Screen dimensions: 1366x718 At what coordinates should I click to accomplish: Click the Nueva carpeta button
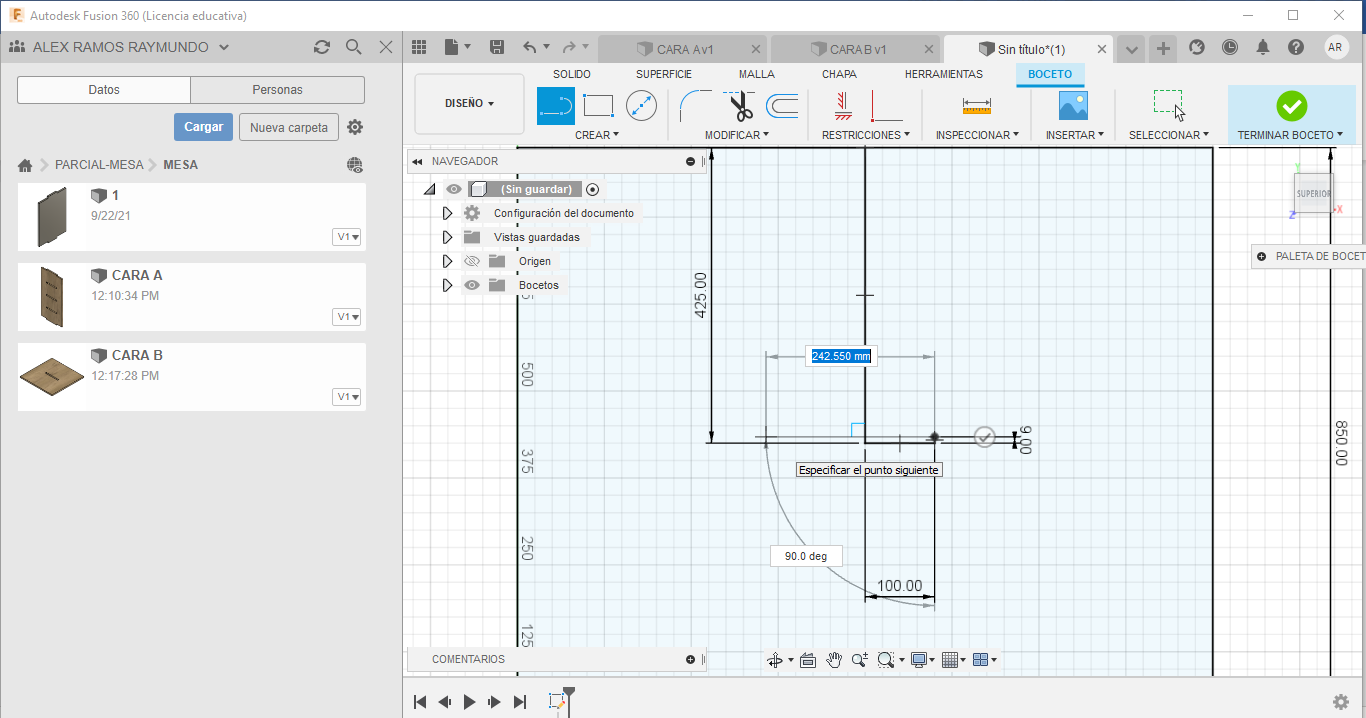288,127
